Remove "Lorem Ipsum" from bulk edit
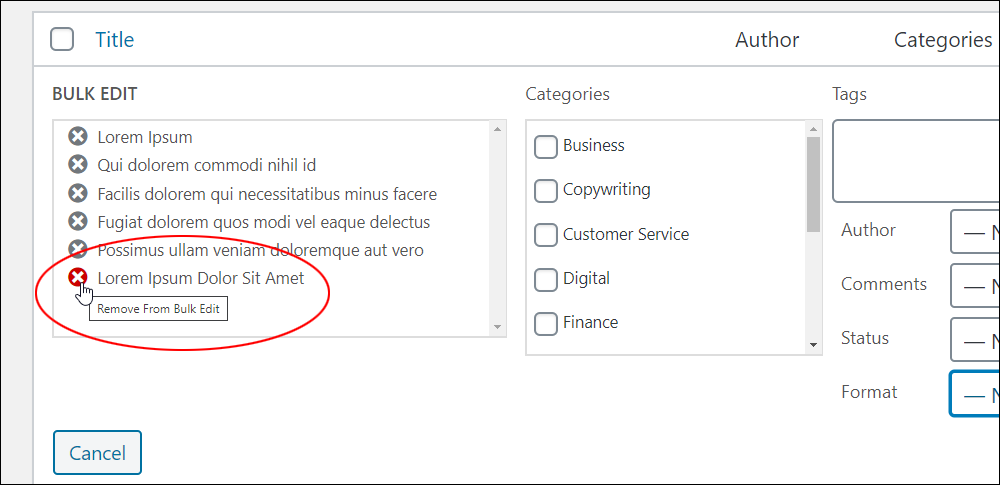Viewport: 1000px width, 485px height. 77,137
